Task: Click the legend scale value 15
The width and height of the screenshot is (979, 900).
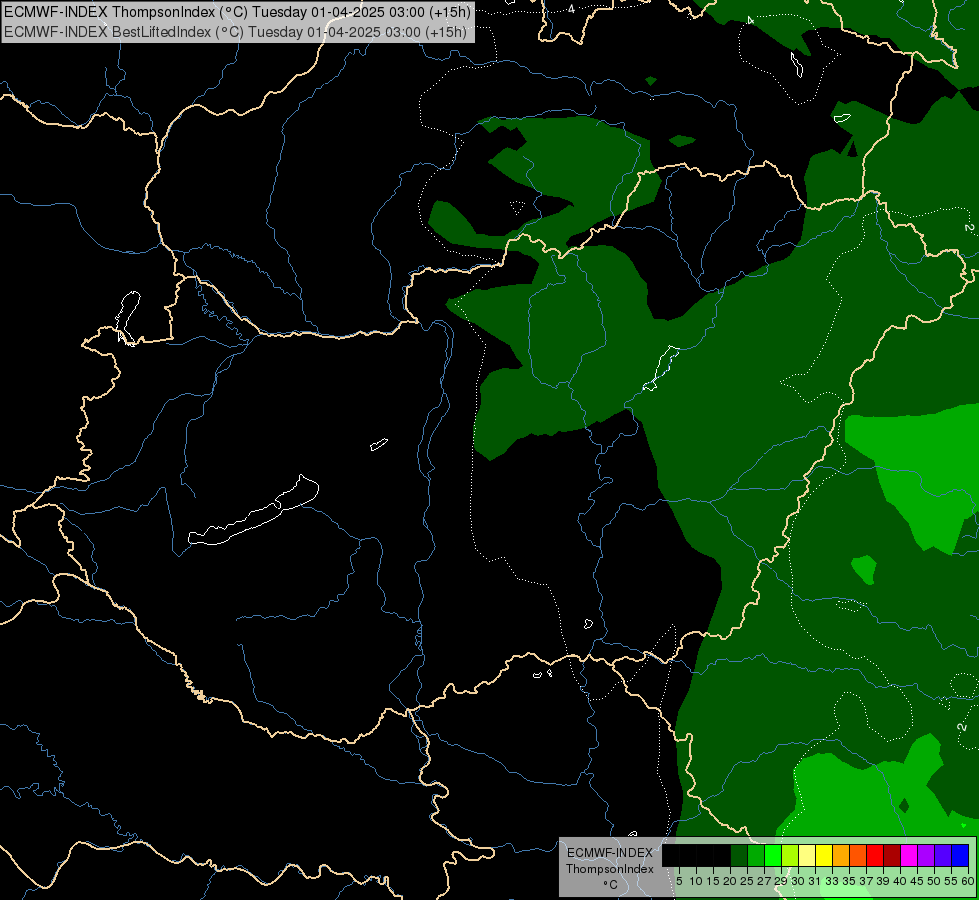Action: pyautogui.click(x=713, y=881)
